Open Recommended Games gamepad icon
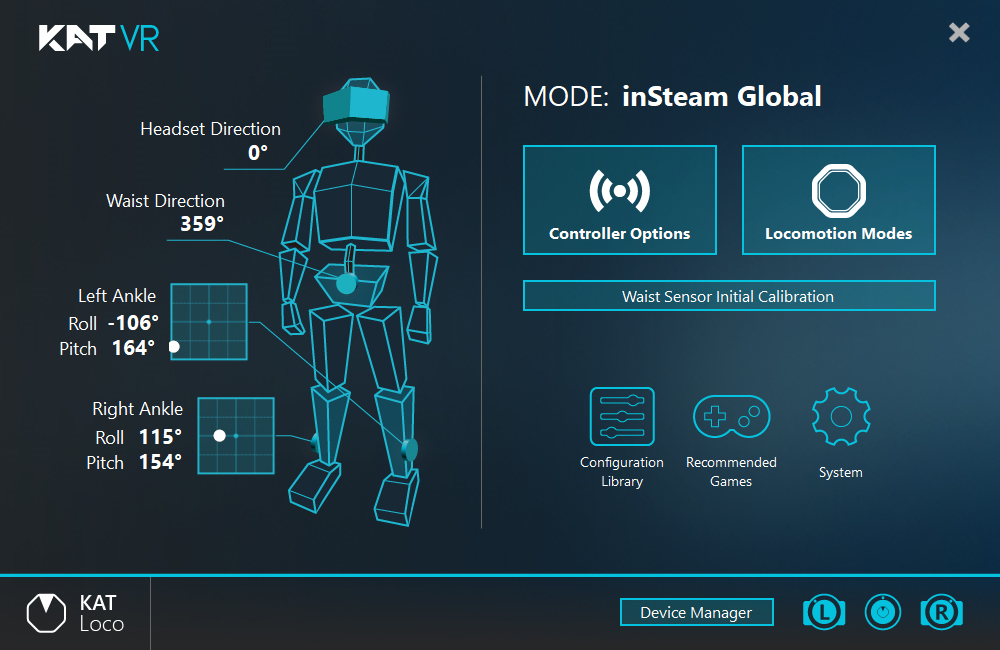The width and height of the screenshot is (1000, 650). point(732,416)
